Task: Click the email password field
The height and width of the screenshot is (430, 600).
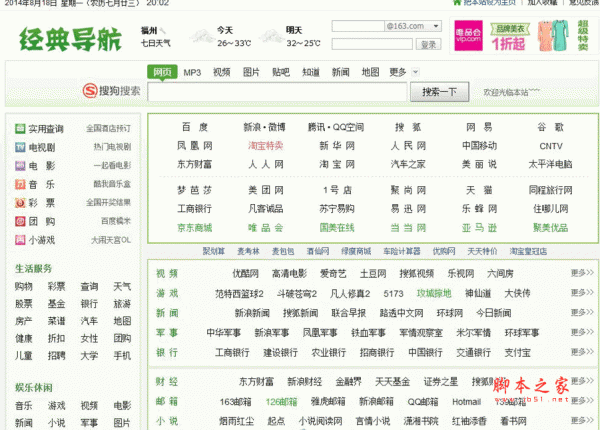Action: (x=372, y=44)
